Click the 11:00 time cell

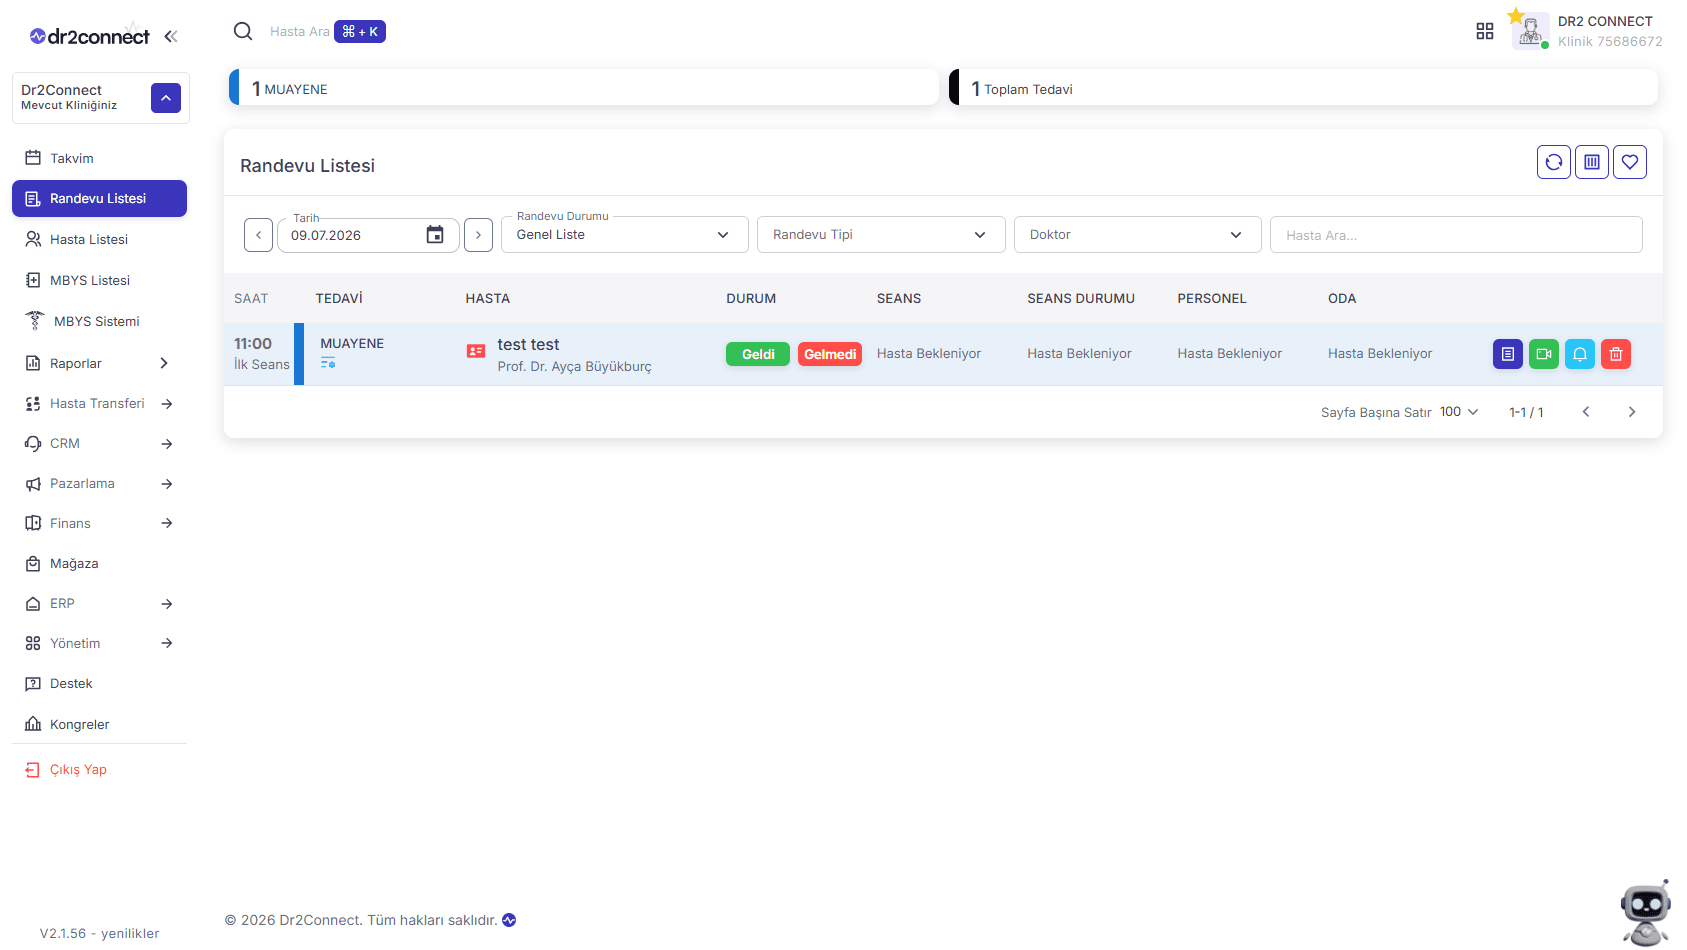click(x=253, y=343)
